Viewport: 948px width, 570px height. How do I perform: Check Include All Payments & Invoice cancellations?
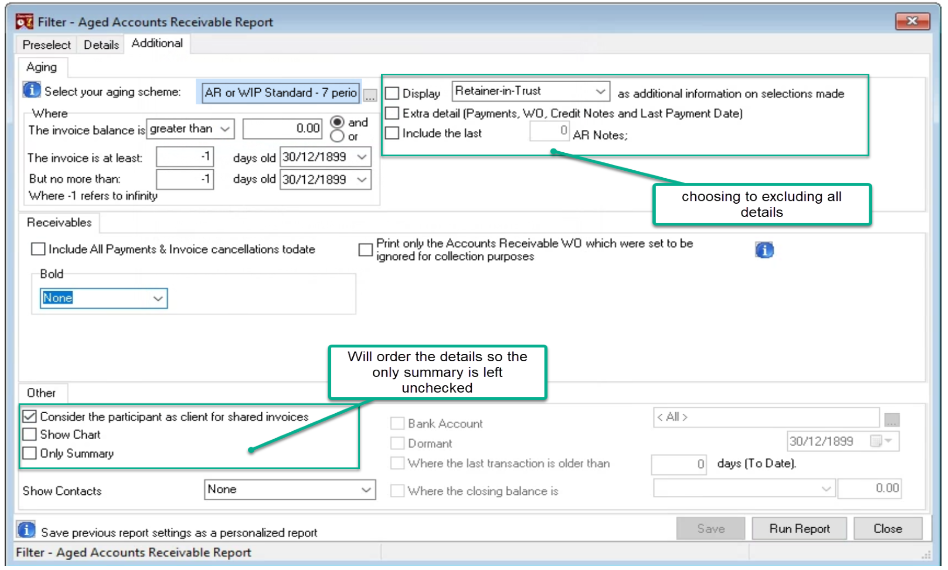click(38, 249)
